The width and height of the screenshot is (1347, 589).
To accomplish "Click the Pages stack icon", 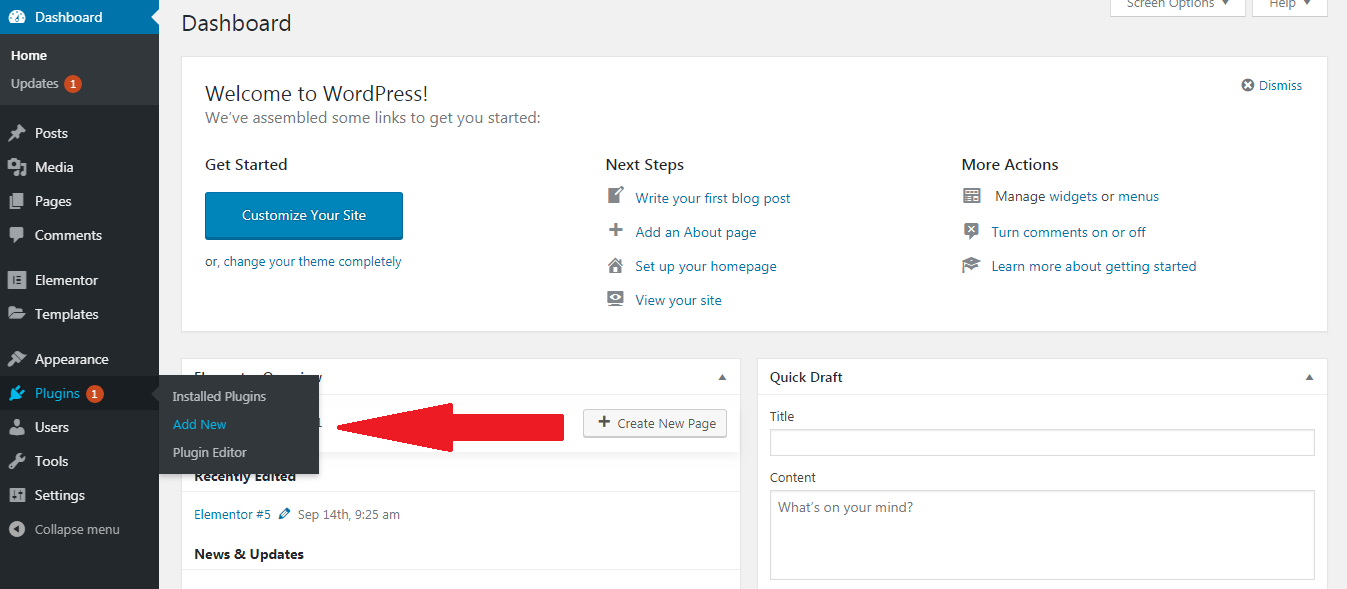I will [x=17, y=201].
